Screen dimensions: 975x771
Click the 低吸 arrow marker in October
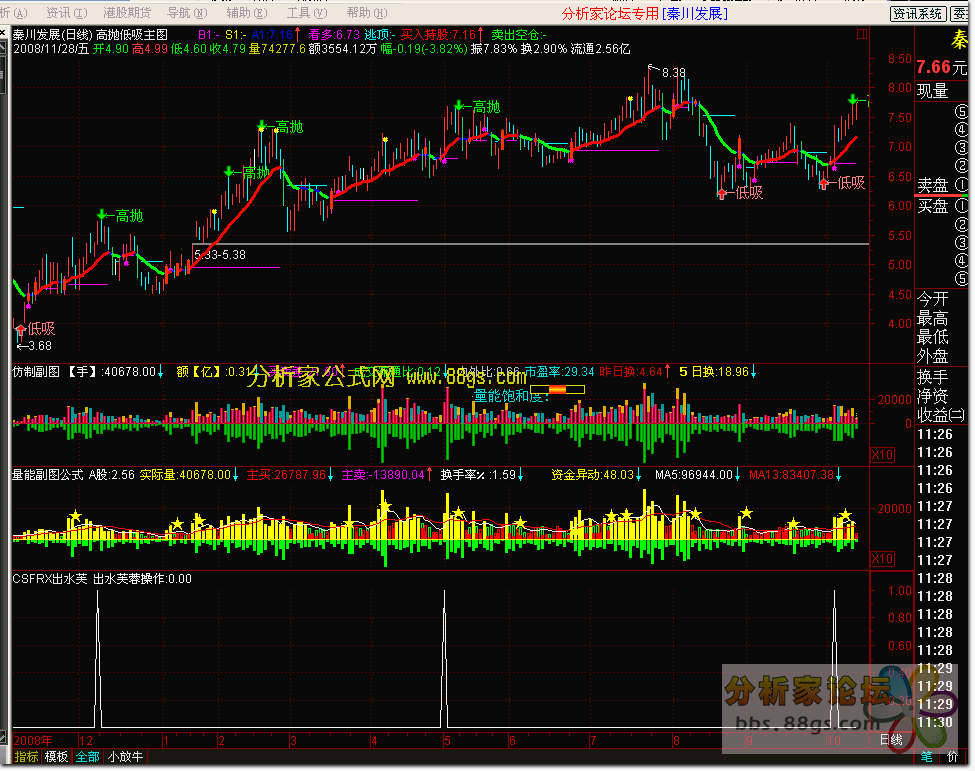(x=824, y=183)
